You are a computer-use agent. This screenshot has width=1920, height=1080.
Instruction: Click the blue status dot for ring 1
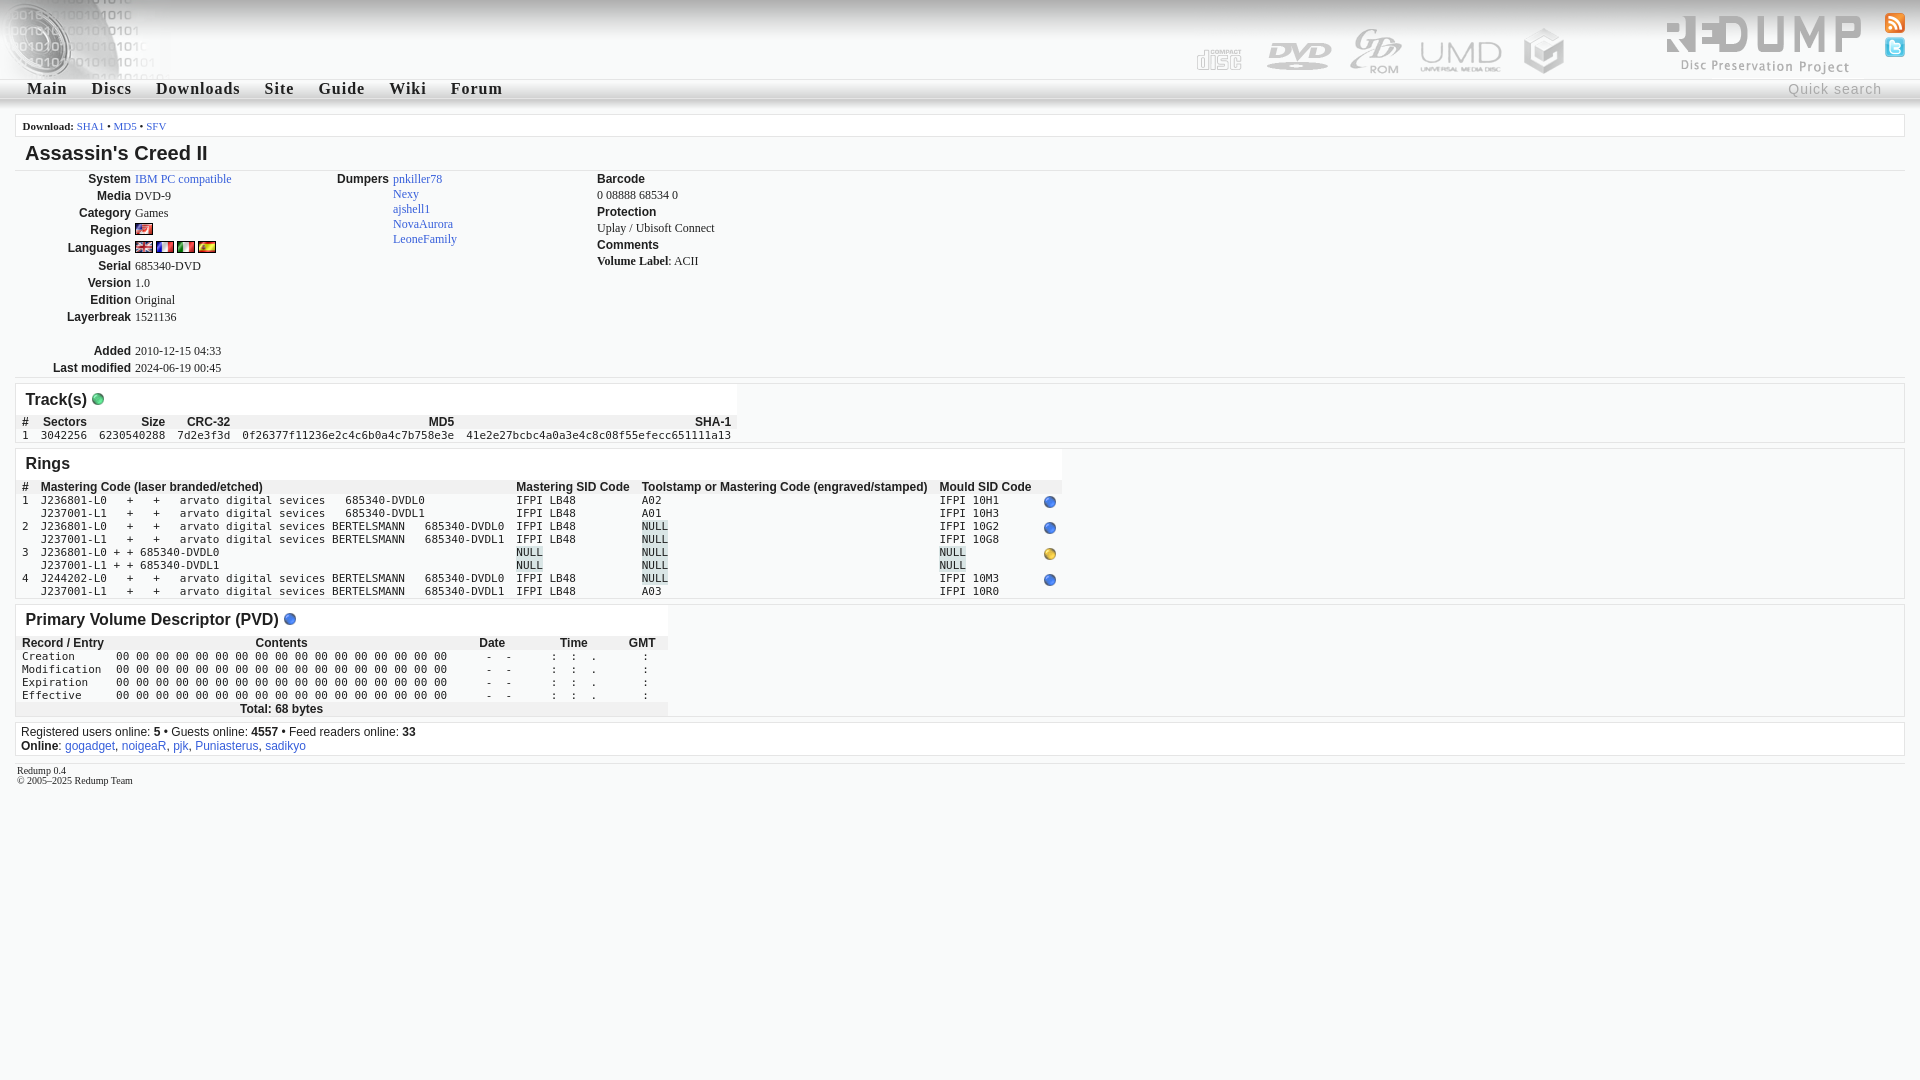pos(1049,502)
